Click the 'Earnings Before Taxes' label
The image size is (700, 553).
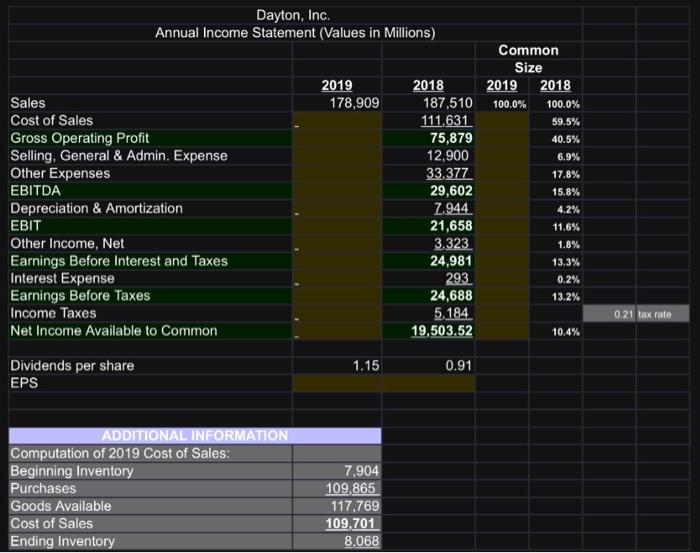pos(80,295)
